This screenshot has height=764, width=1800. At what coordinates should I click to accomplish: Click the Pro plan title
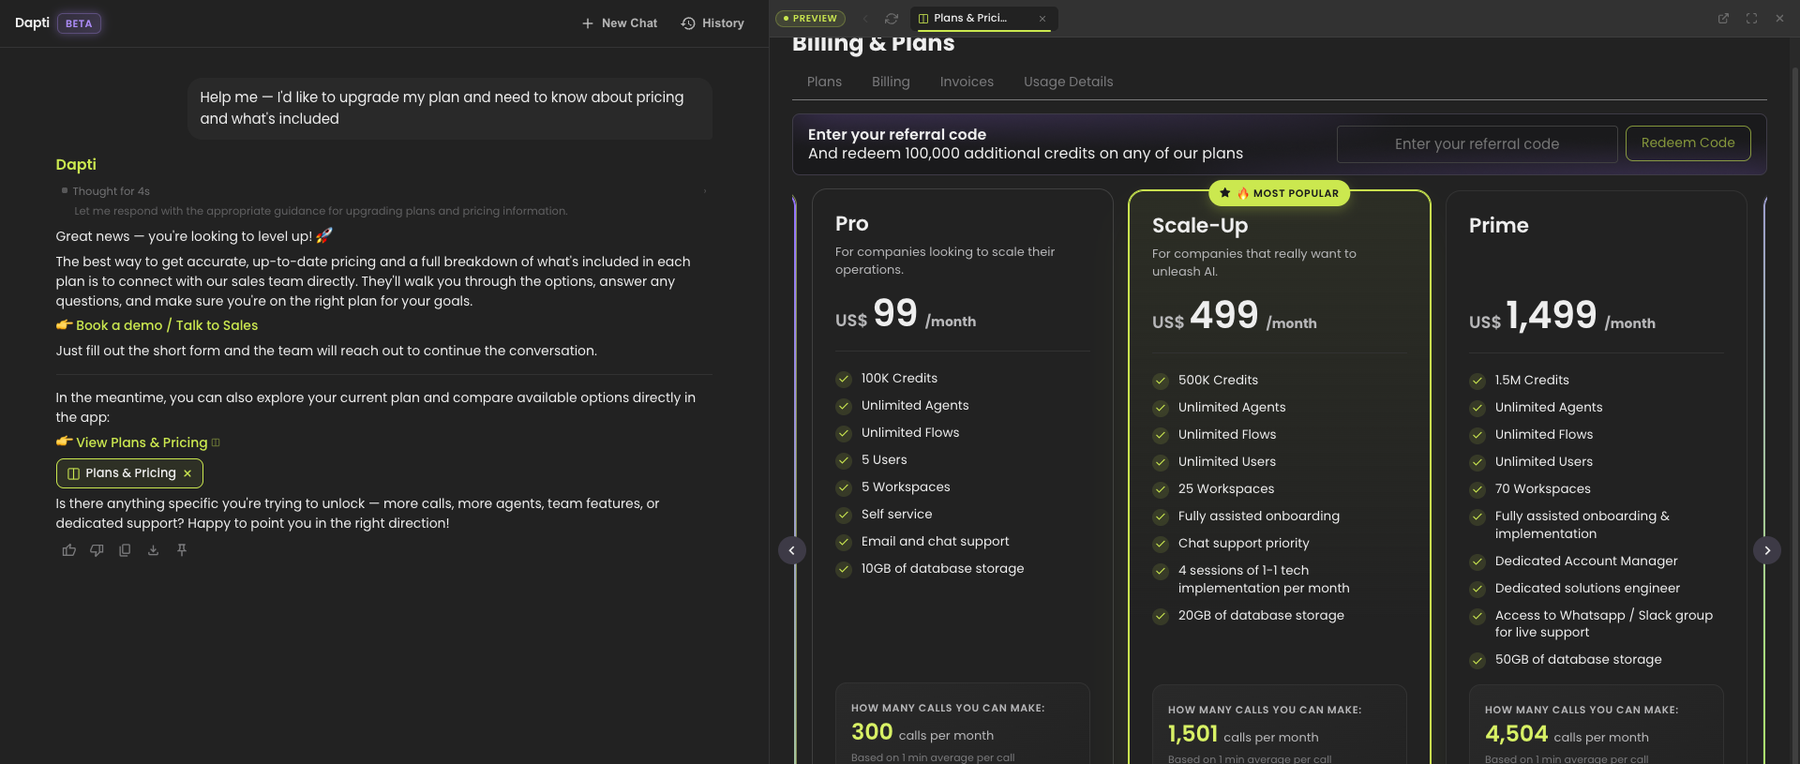[x=852, y=224]
